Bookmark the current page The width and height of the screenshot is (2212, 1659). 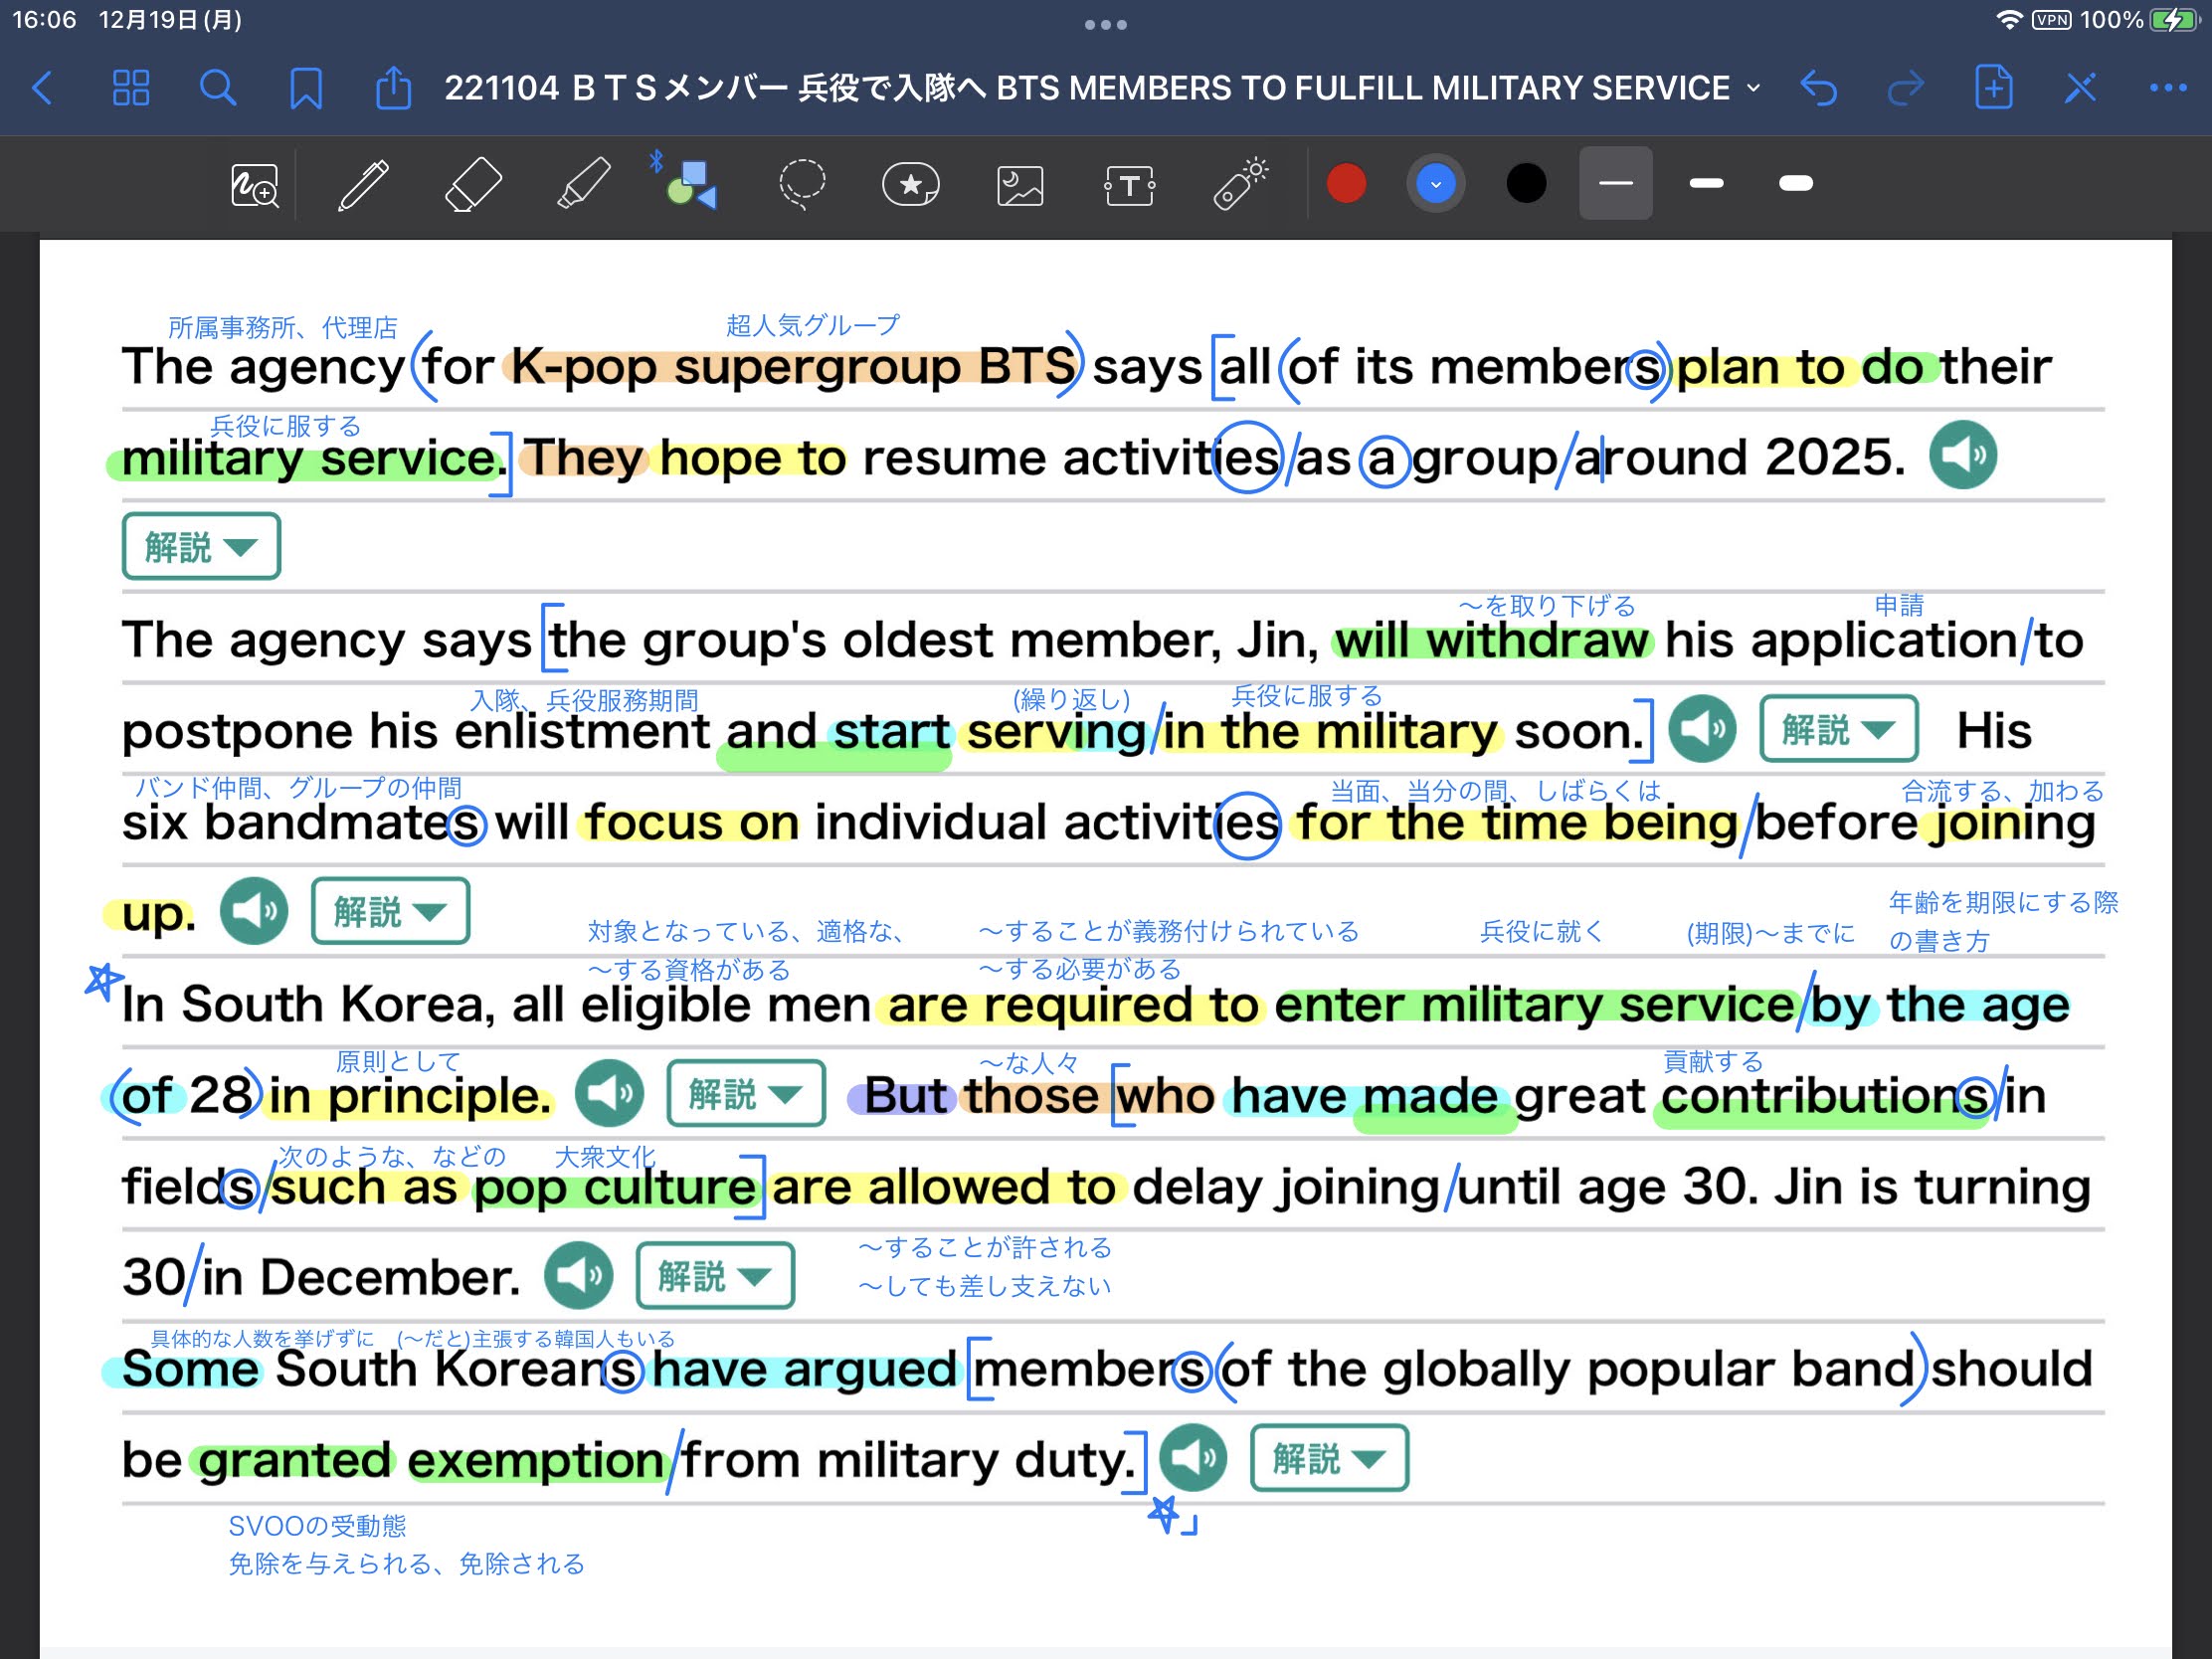pos(306,88)
